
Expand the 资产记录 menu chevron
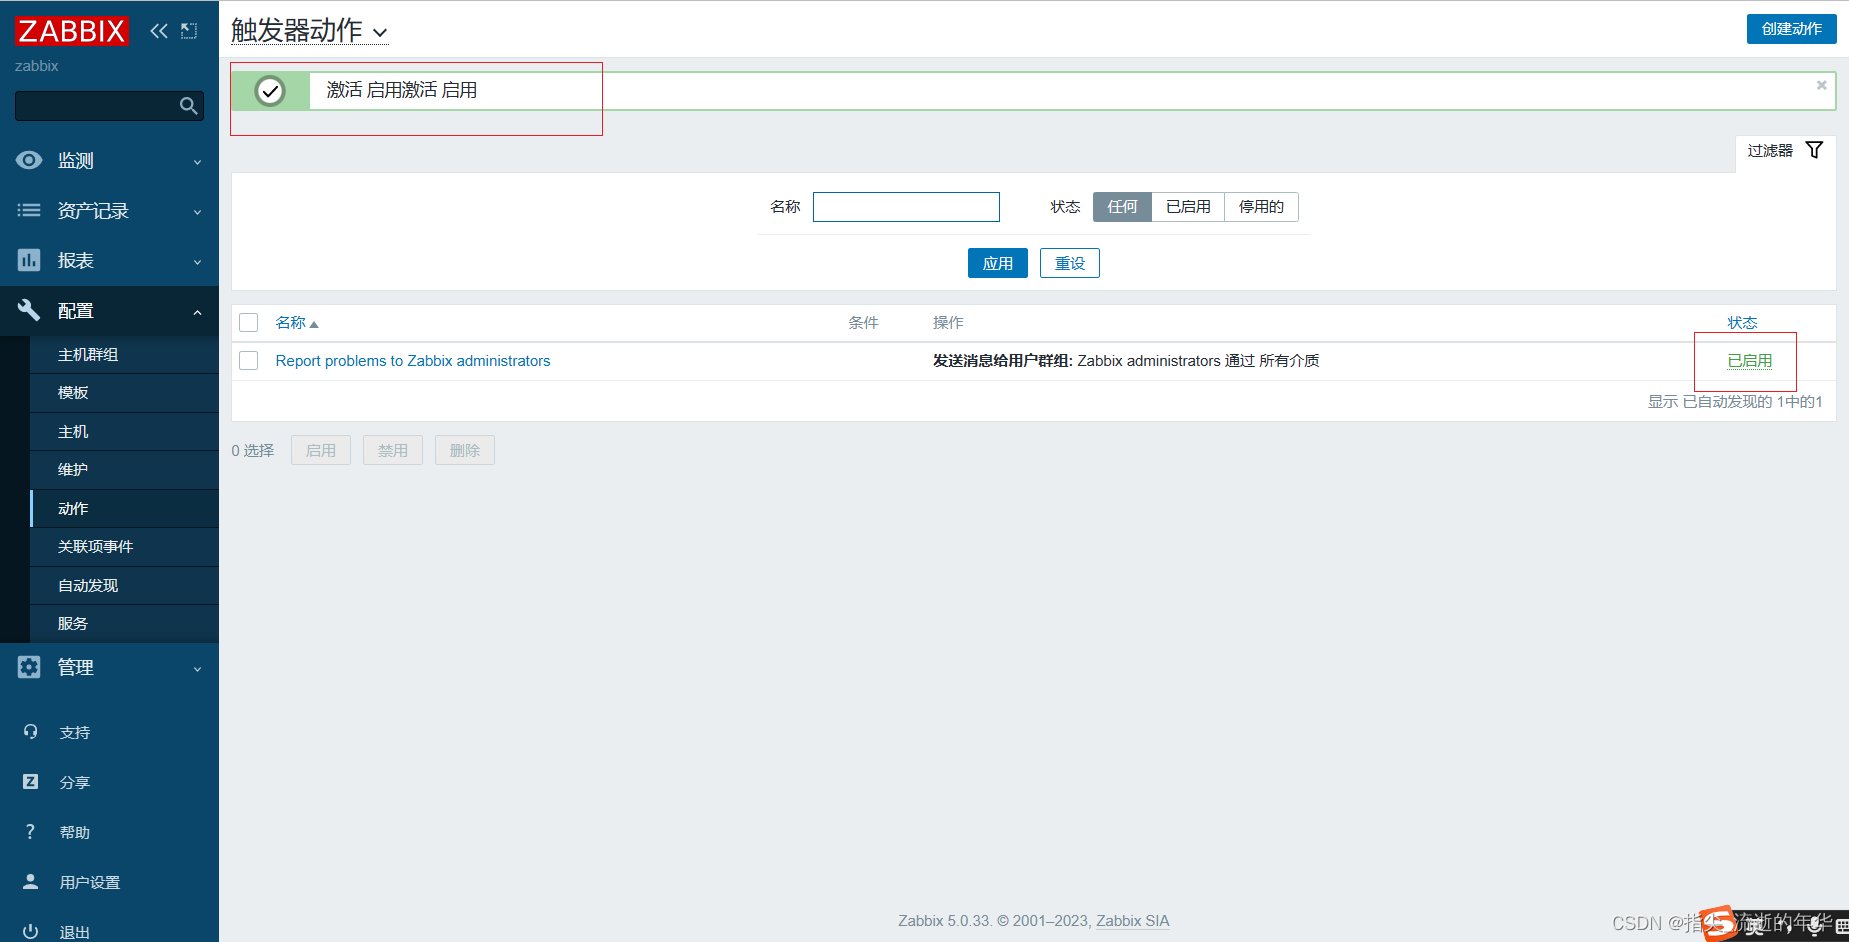coord(197,212)
